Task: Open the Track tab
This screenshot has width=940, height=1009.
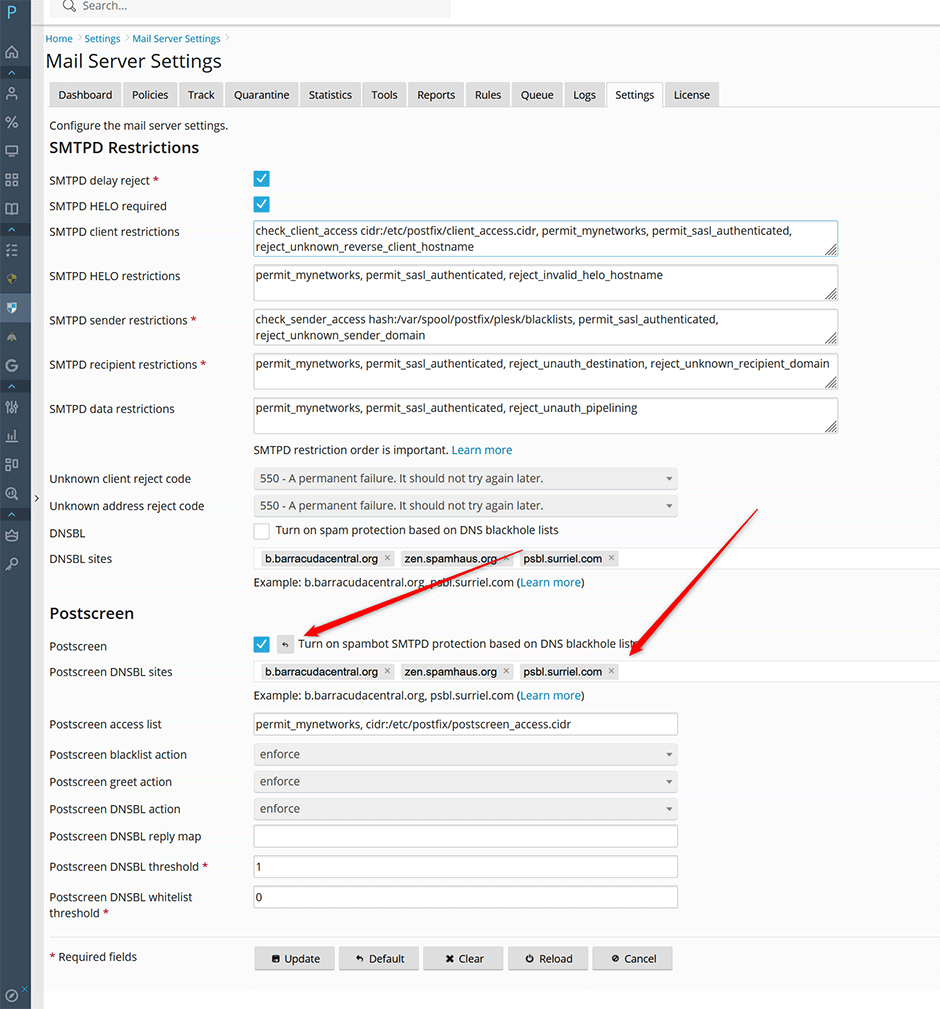Action: click(x=201, y=95)
